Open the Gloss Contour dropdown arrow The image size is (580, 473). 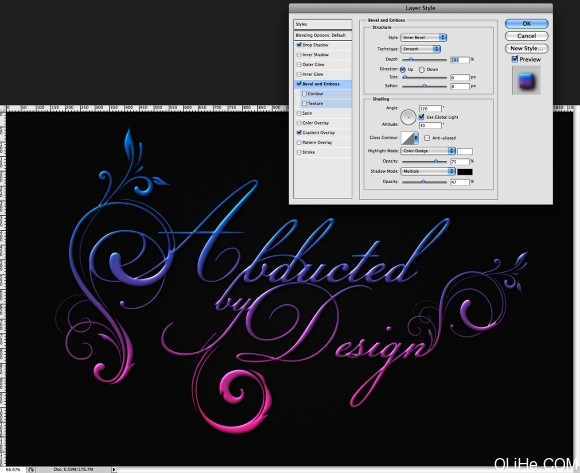(x=416, y=138)
